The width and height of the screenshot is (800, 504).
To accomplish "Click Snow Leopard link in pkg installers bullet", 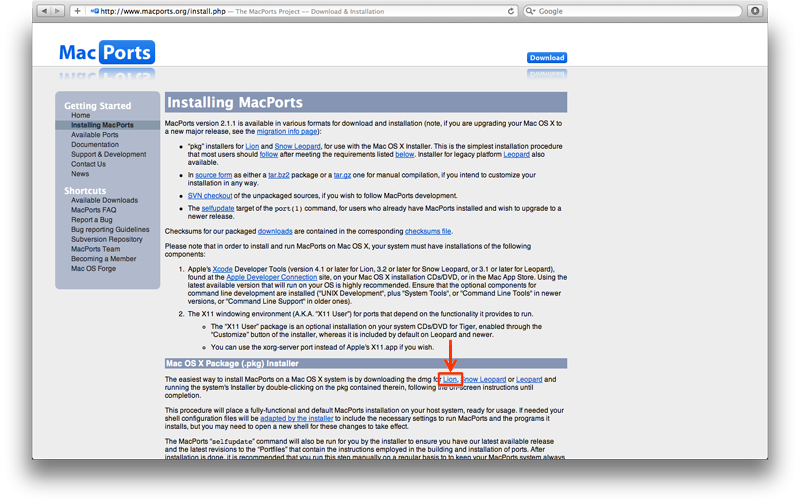I will tap(297, 146).
